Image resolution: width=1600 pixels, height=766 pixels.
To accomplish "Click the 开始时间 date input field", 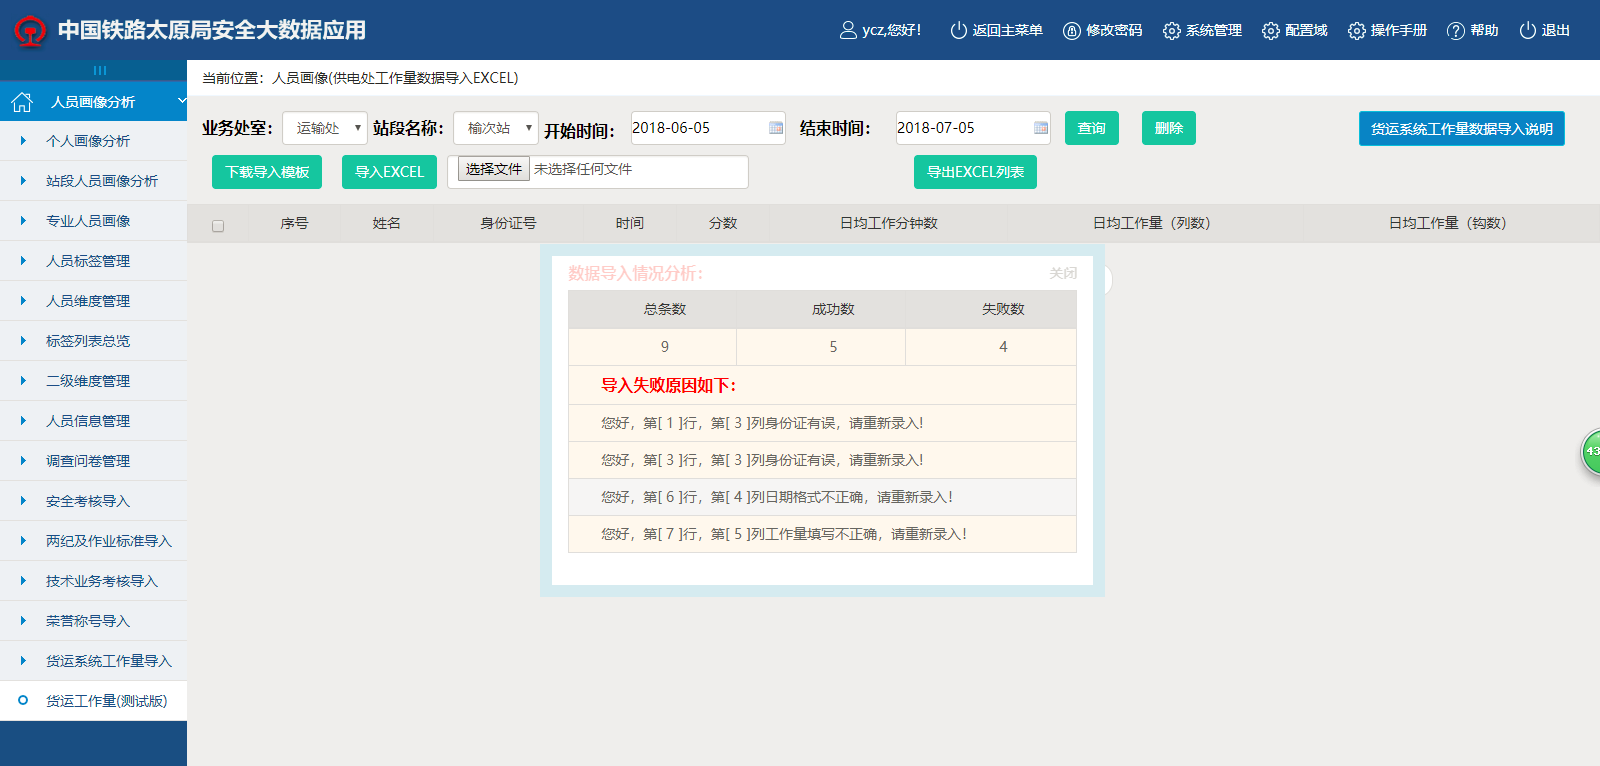I will (x=708, y=128).
